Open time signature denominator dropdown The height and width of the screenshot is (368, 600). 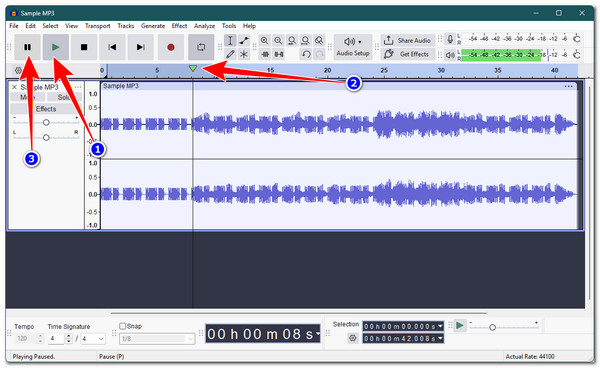(x=101, y=339)
